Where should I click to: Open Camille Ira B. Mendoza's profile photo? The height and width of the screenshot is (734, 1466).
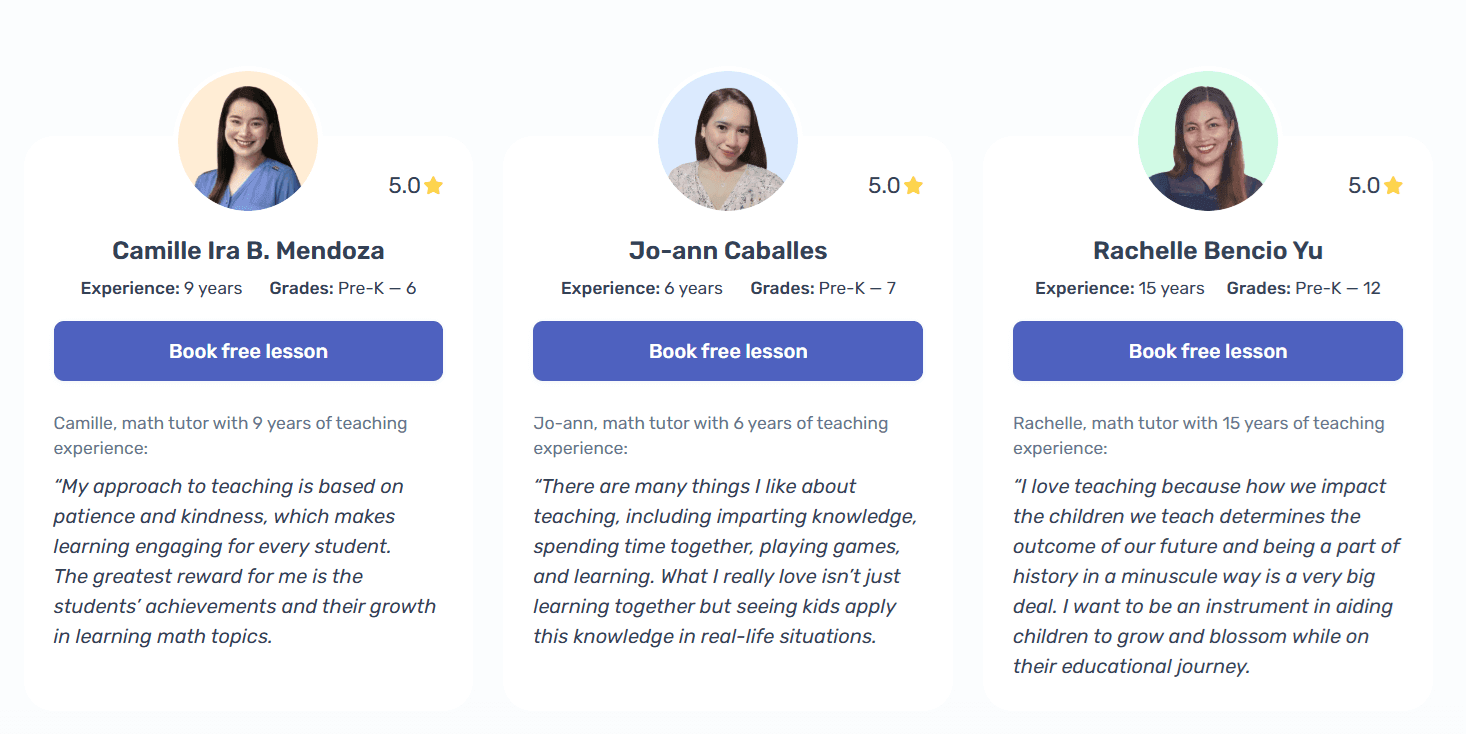[x=248, y=141]
